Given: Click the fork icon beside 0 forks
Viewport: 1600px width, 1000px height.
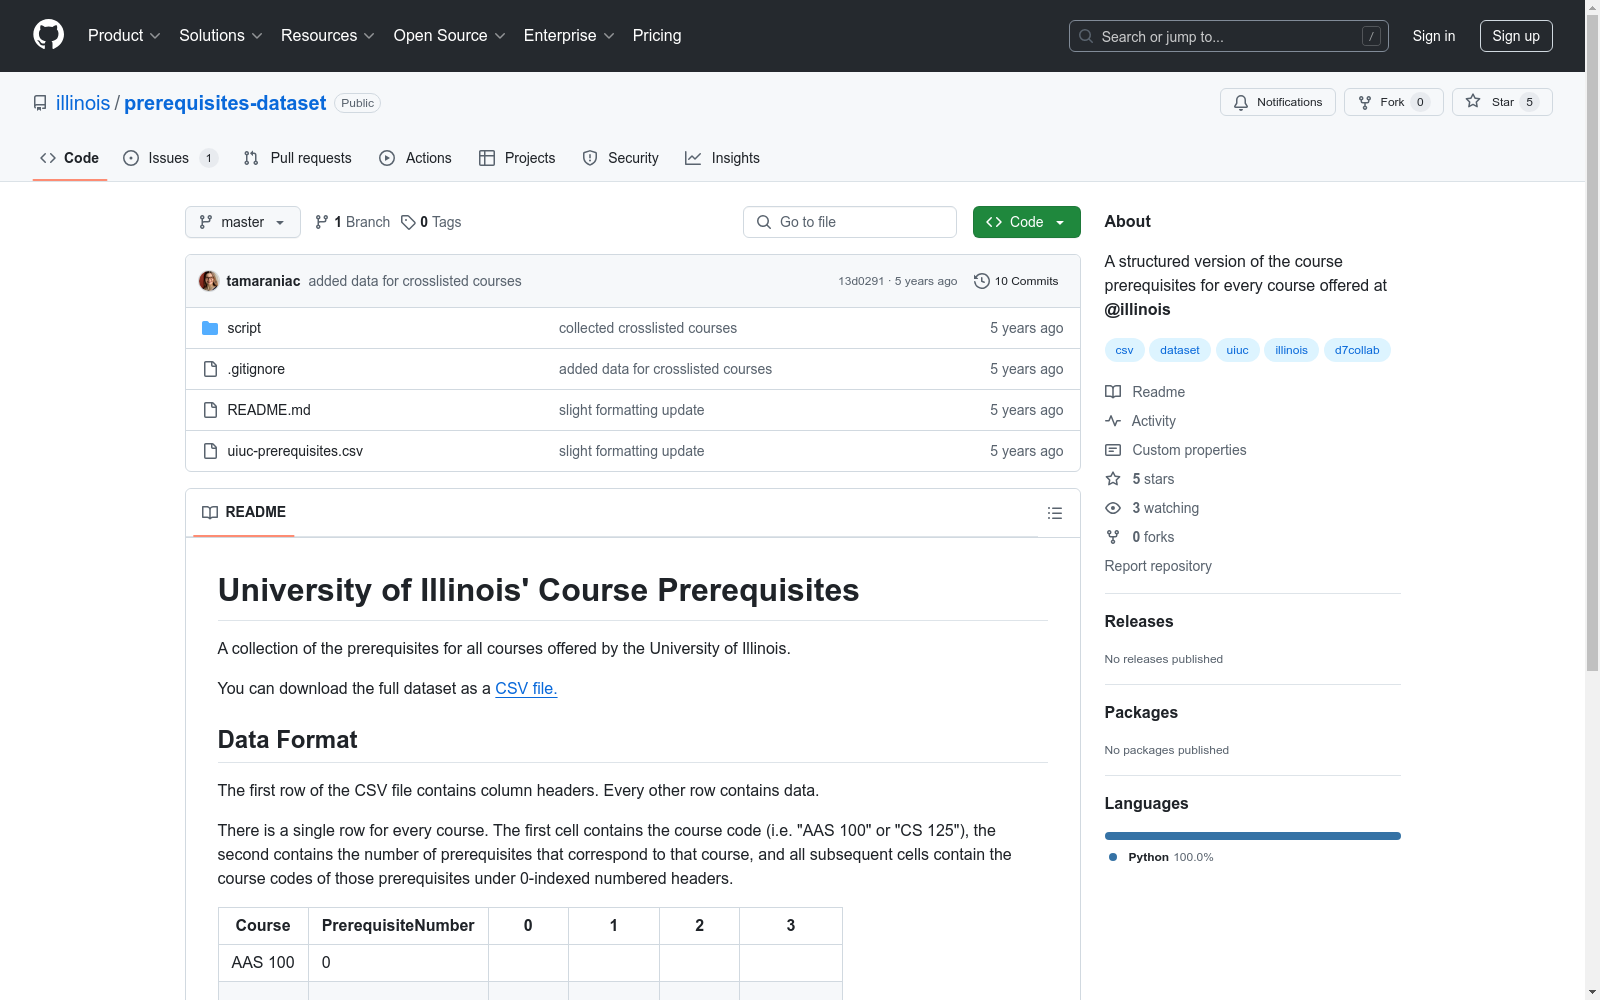Looking at the screenshot, I should [x=1113, y=537].
